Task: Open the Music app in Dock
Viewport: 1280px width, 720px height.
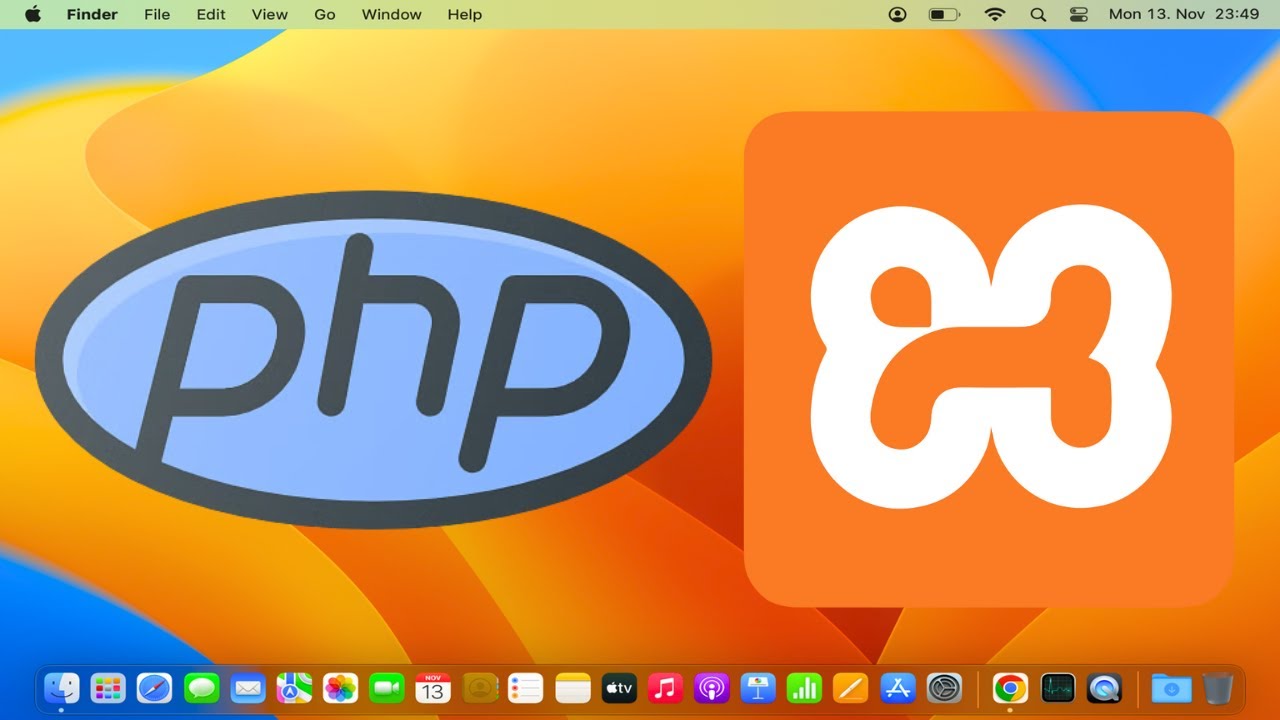Action: 665,688
